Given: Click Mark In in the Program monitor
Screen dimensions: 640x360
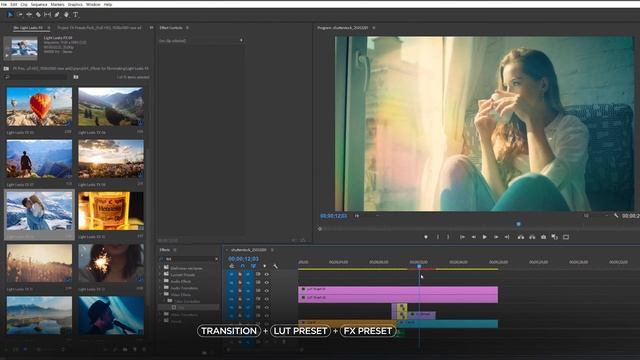Looking at the screenshot, I should (x=438, y=237).
